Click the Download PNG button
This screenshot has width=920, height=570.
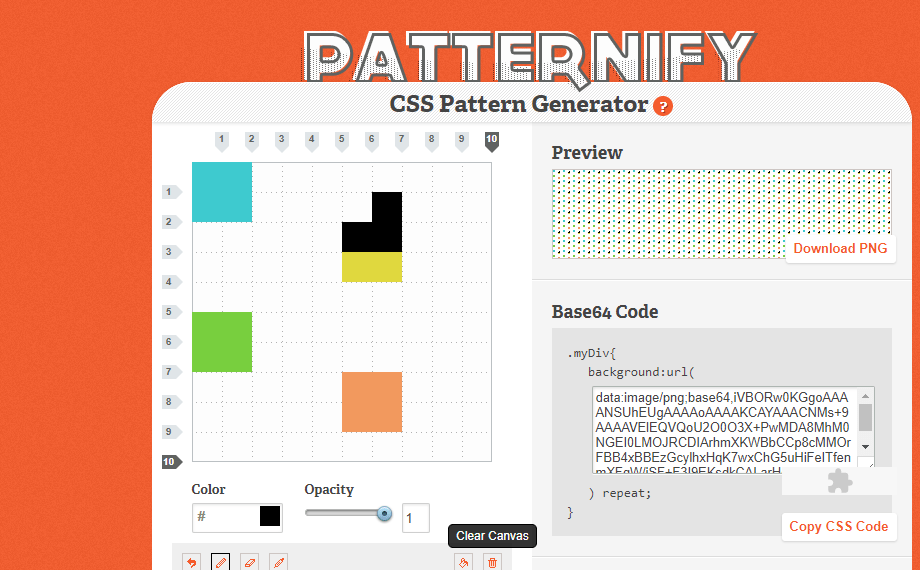[840, 248]
